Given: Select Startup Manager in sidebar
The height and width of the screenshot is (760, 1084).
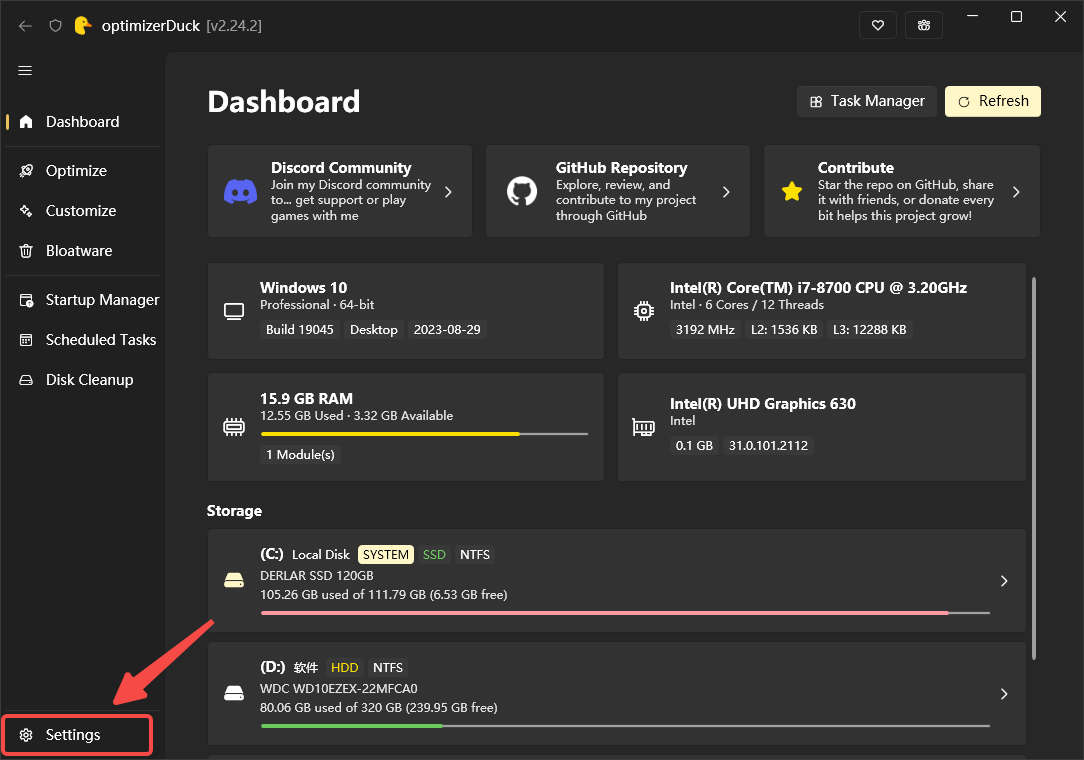Looking at the screenshot, I should [82, 300].
